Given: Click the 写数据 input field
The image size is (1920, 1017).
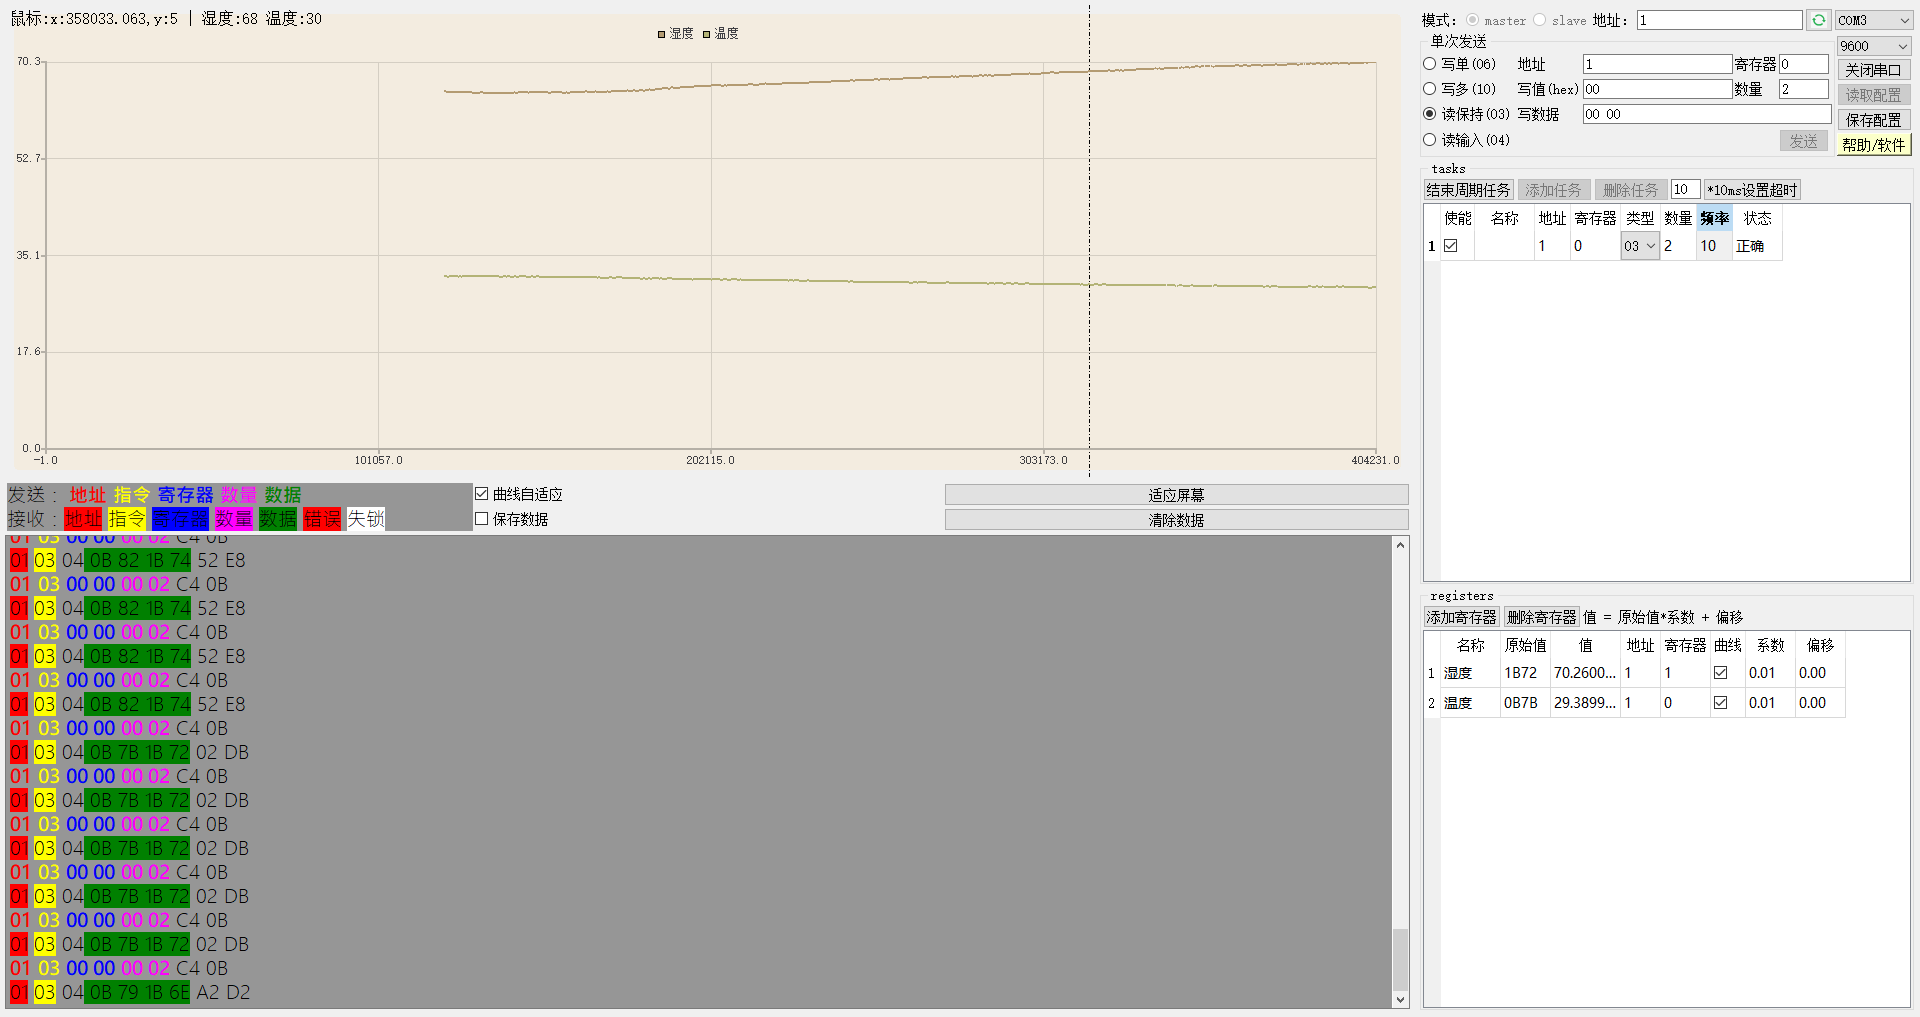Looking at the screenshot, I should click(1705, 113).
